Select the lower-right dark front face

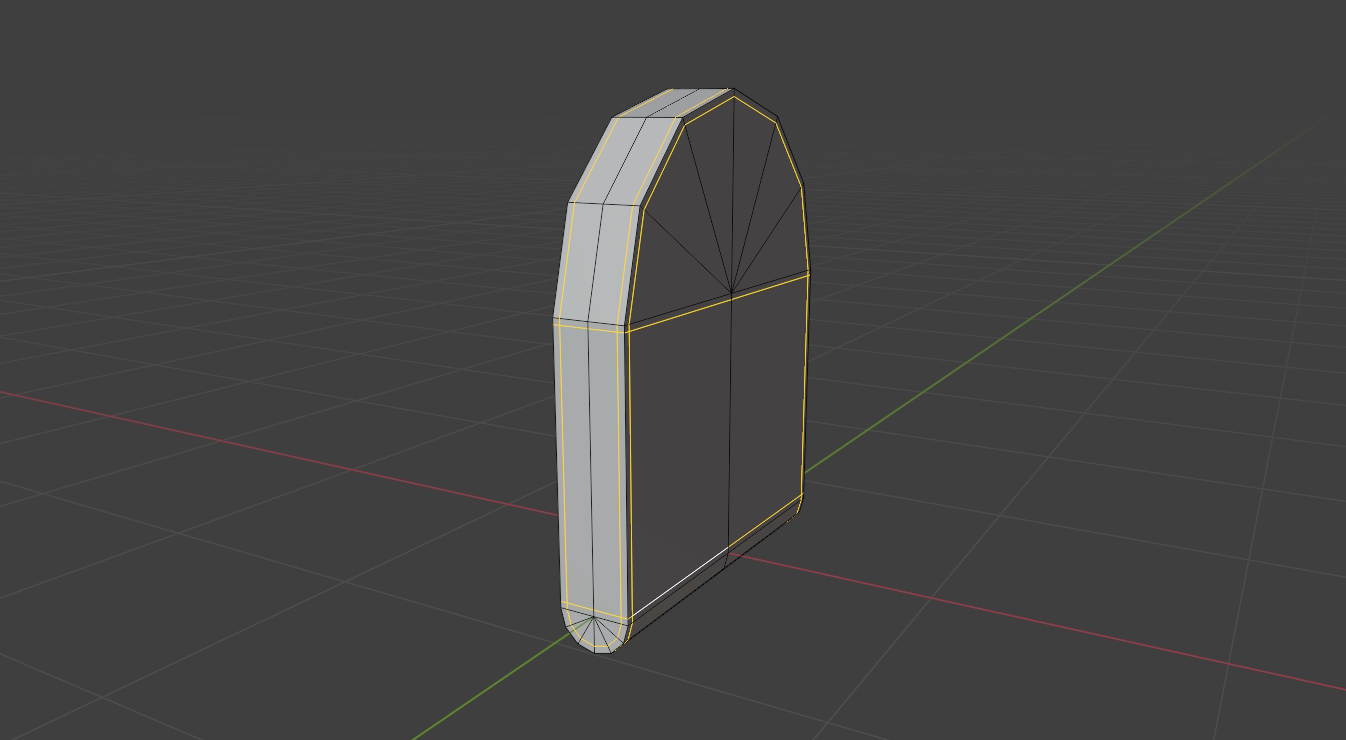[x=767, y=410]
